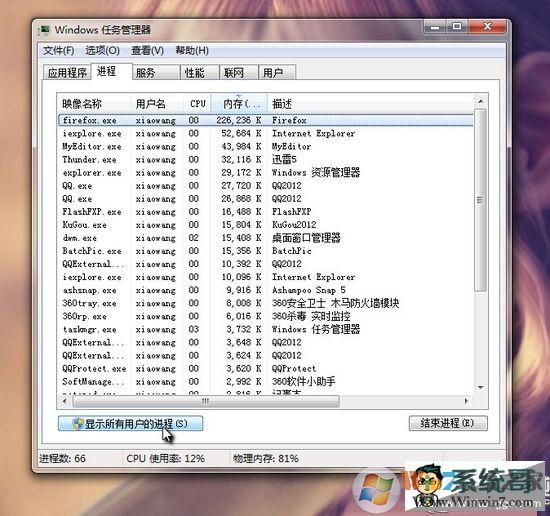Sort by 映像名称 column header

(x=94, y=103)
